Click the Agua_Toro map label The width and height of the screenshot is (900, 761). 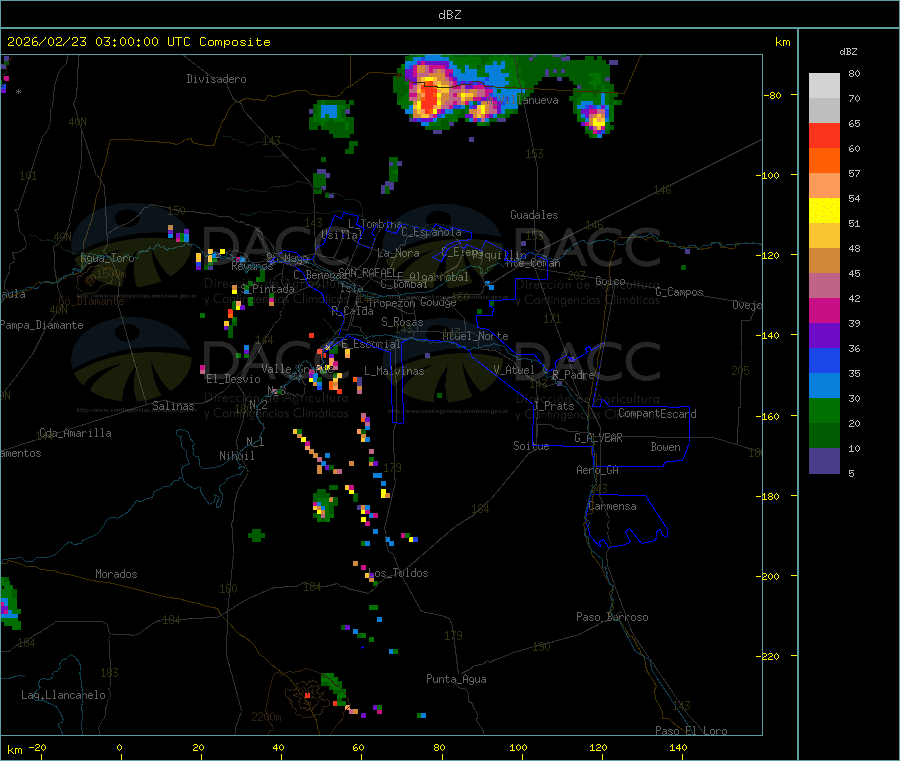click(x=107, y=258)
